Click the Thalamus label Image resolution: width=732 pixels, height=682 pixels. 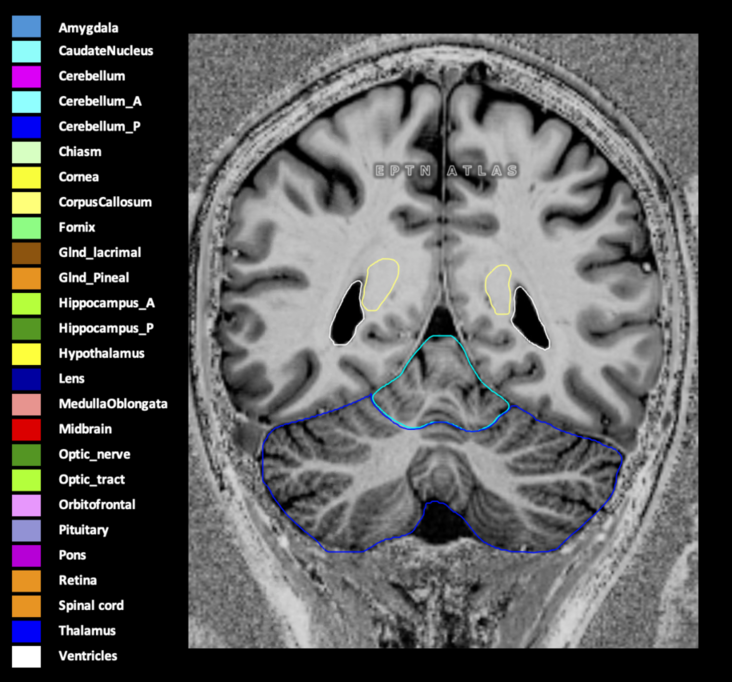(87, 630)
